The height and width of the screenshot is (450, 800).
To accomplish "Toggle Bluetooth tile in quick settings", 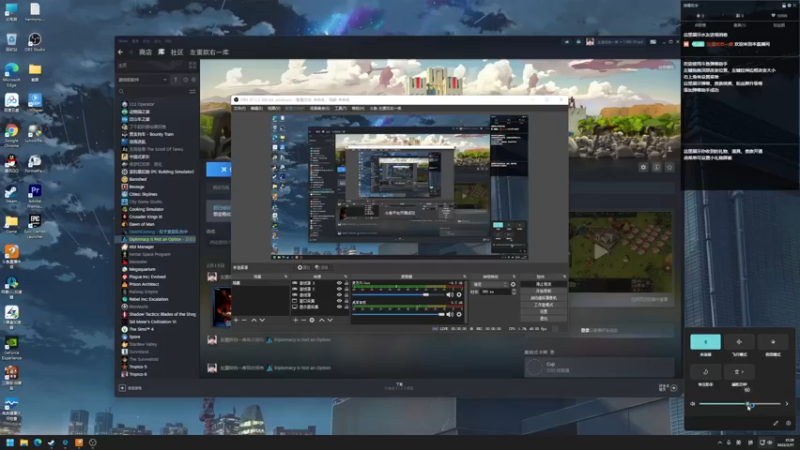I will click(706, 342).
